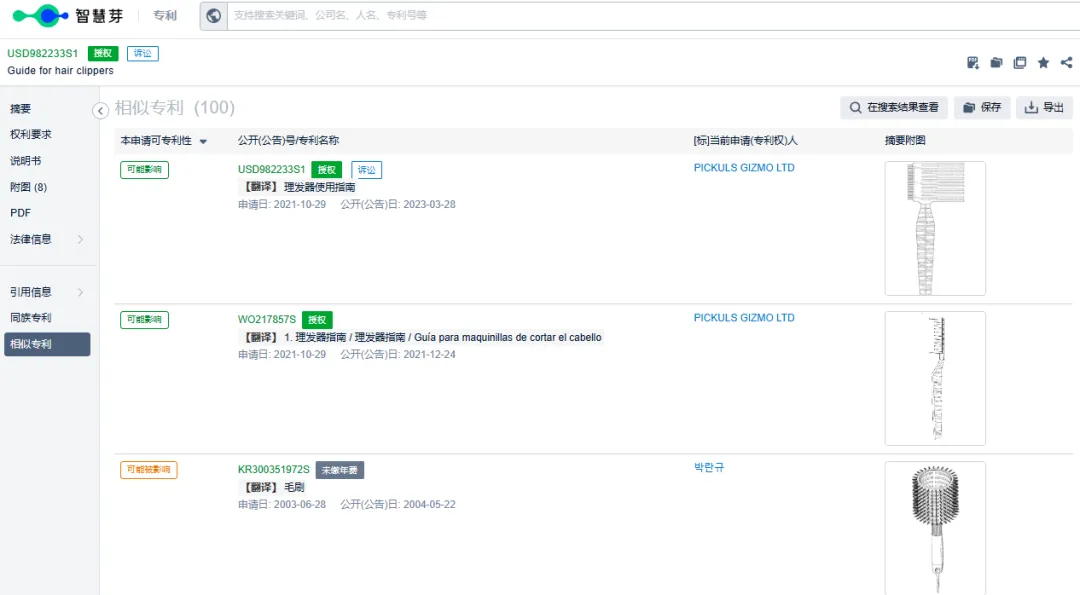Click 可能影响 tag in USD982233S1 row

tap(145, 169)
